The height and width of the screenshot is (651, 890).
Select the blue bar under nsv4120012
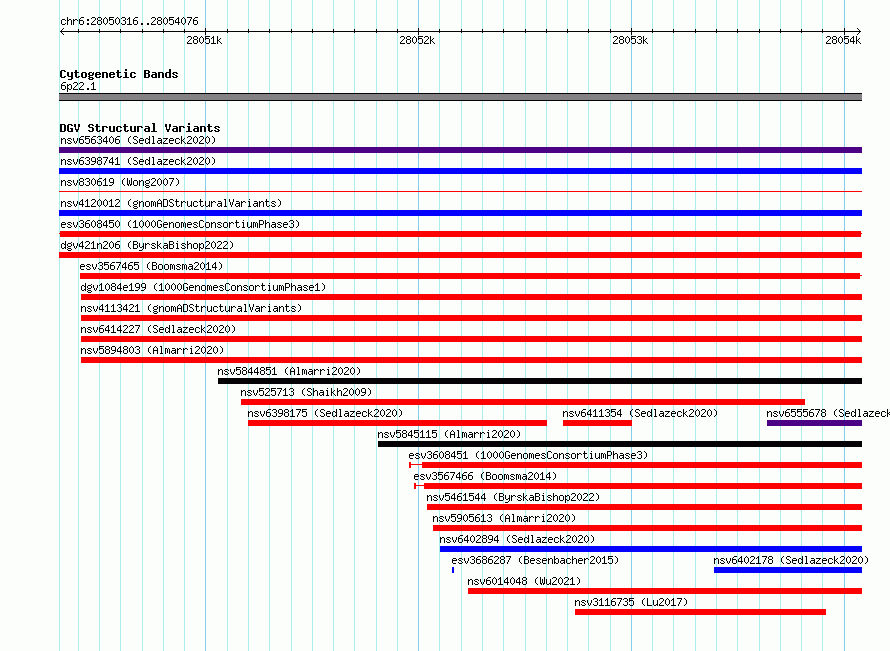pos(460,213)
